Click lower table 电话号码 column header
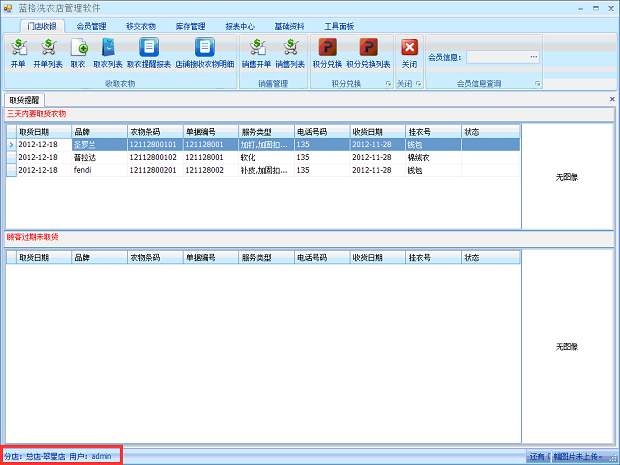The width and height of the screenshot is (620, 465). coord(323,257)
